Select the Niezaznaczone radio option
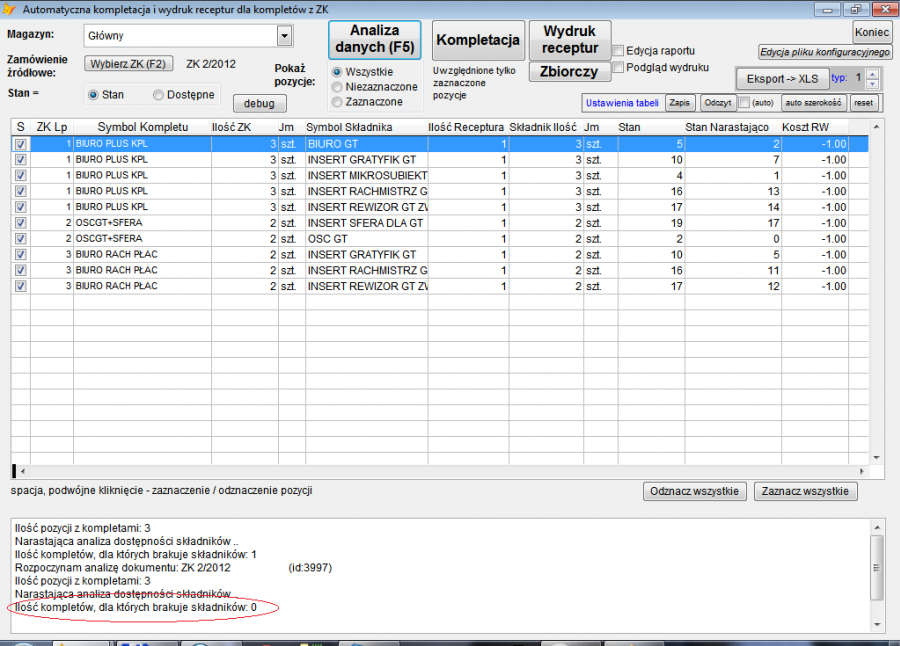 click(337, 87)
